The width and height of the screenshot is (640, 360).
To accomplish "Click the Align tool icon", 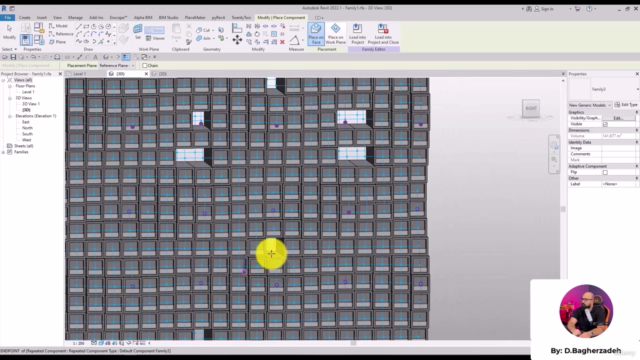I will 237,28.
